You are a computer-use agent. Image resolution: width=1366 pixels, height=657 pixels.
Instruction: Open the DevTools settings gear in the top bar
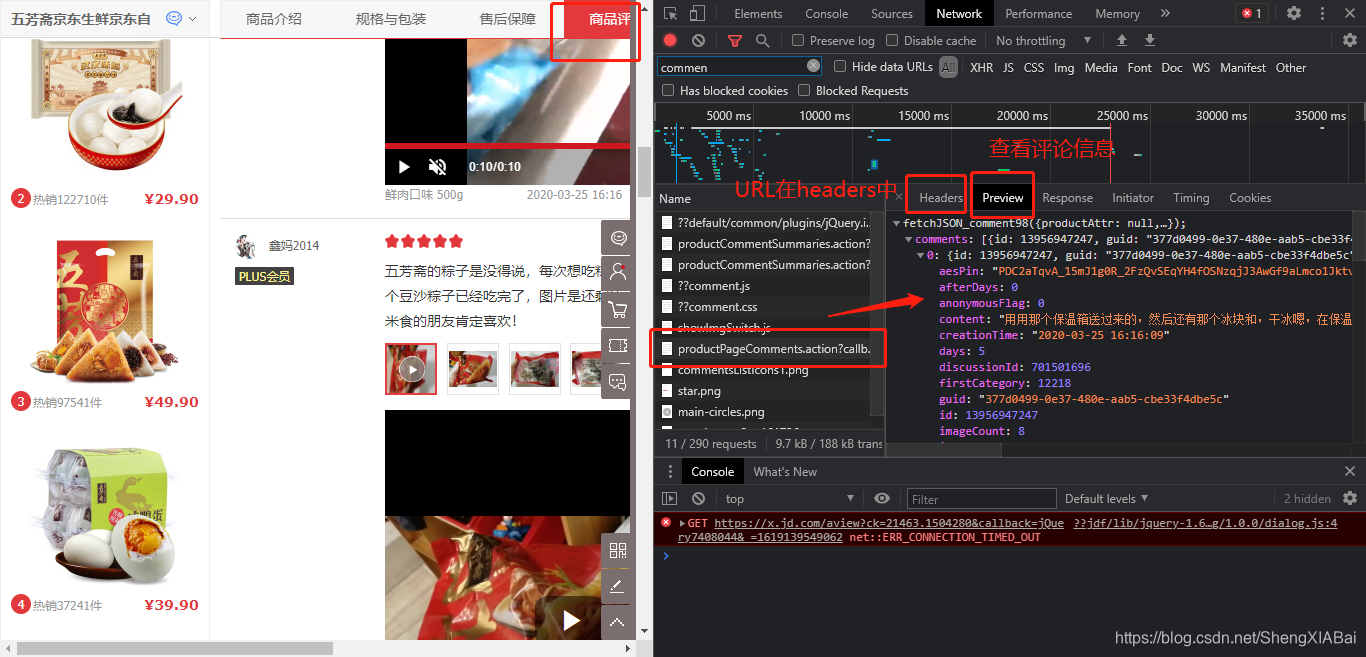point(1294,13)
